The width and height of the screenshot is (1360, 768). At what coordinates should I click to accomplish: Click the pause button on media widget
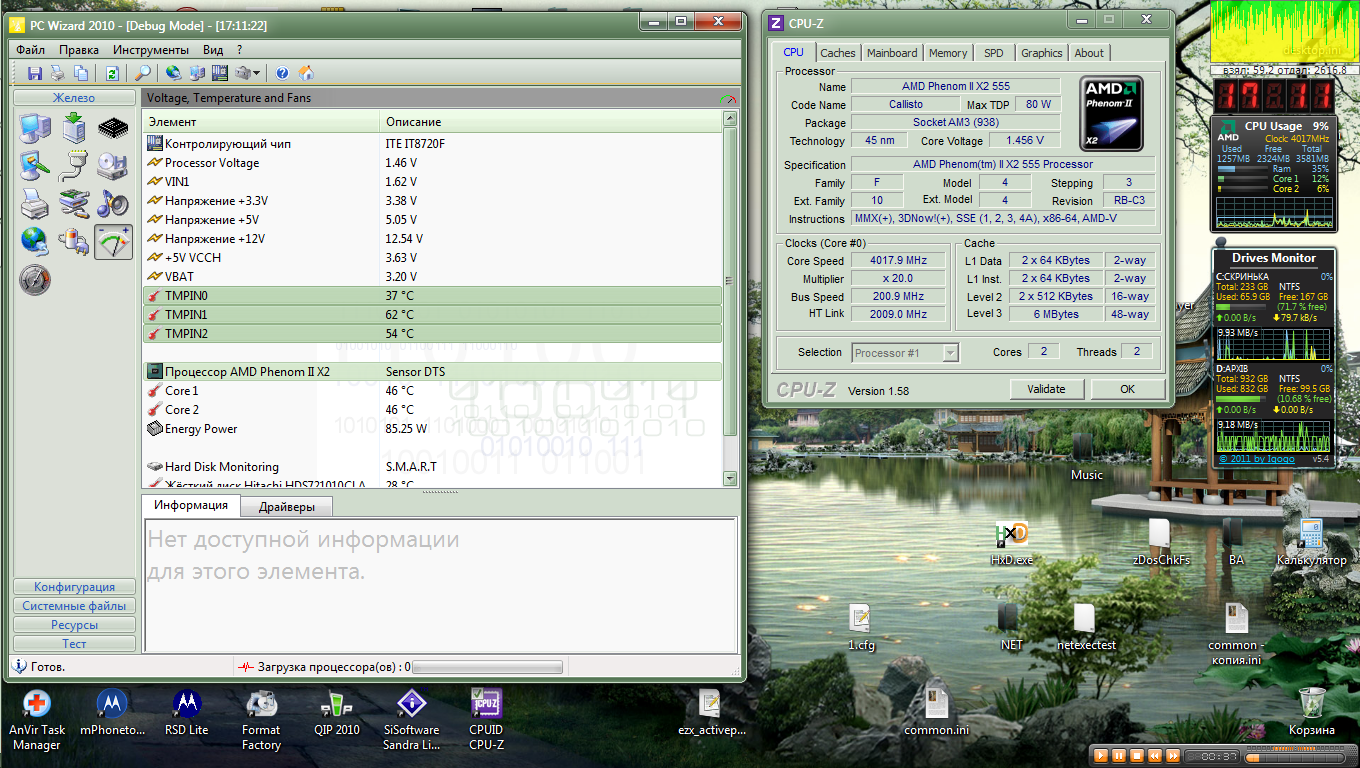pos(1119,755)
